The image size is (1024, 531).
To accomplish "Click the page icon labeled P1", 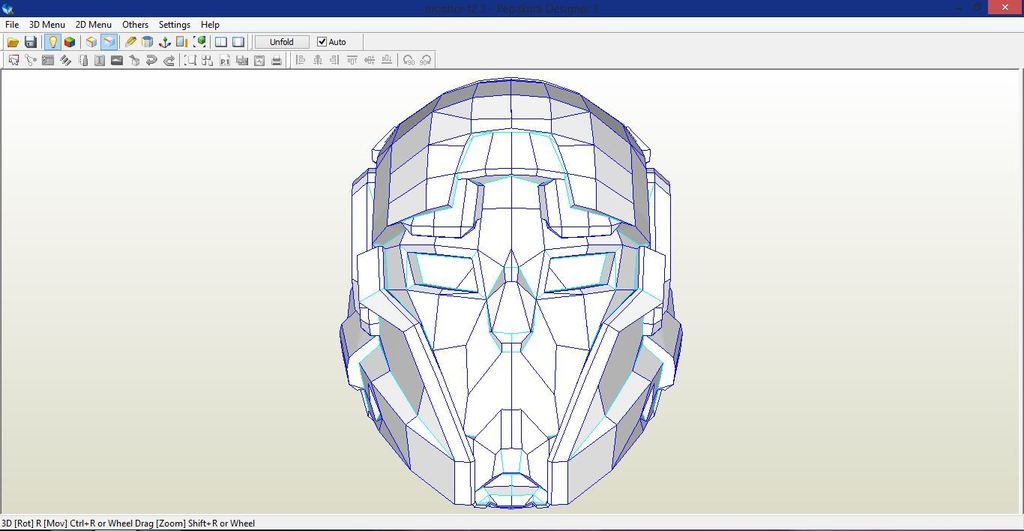I will pos(225,60).
